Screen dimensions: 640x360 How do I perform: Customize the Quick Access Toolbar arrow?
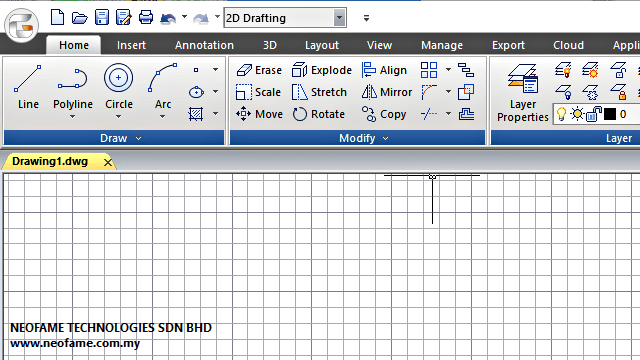click(x=366, y=18)
